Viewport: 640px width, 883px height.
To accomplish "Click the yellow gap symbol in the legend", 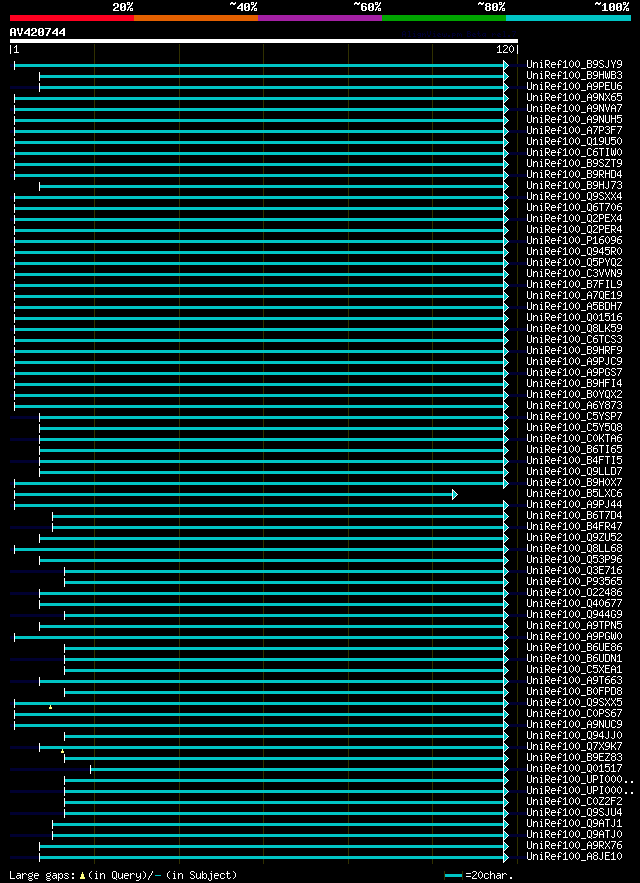I will coord(82,875).
